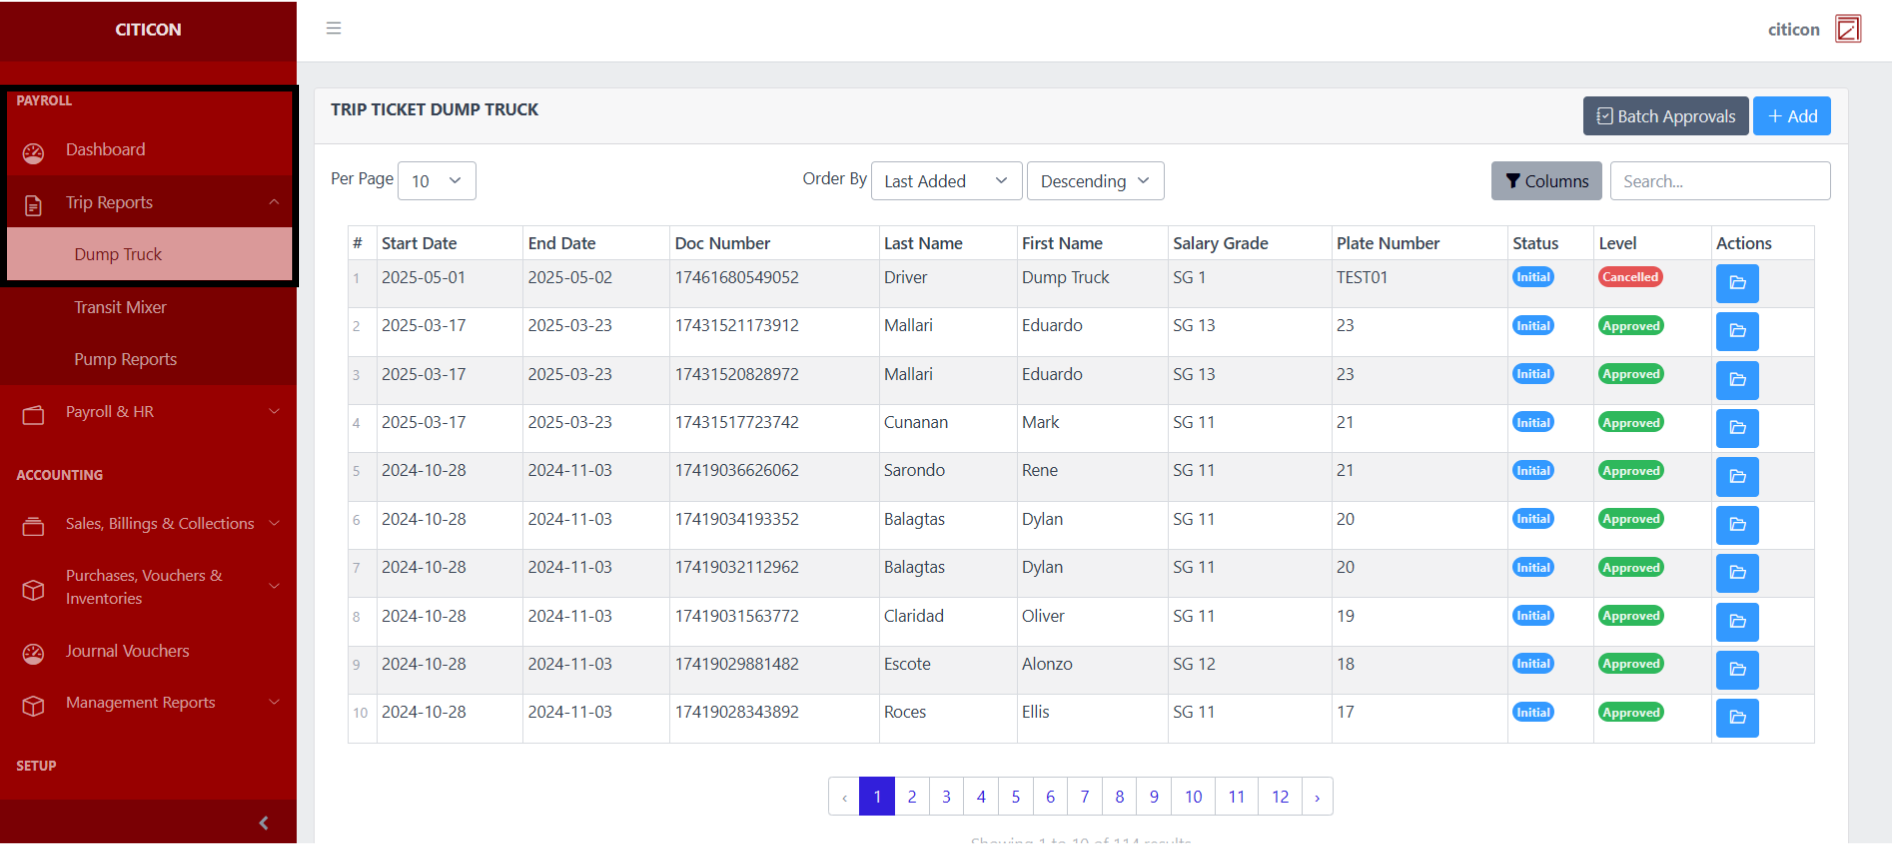This screenshot has width=1892, height=845.
Task: Open the citicon user profile icon
Action: pyautogui.click(x=1847, y=29)
